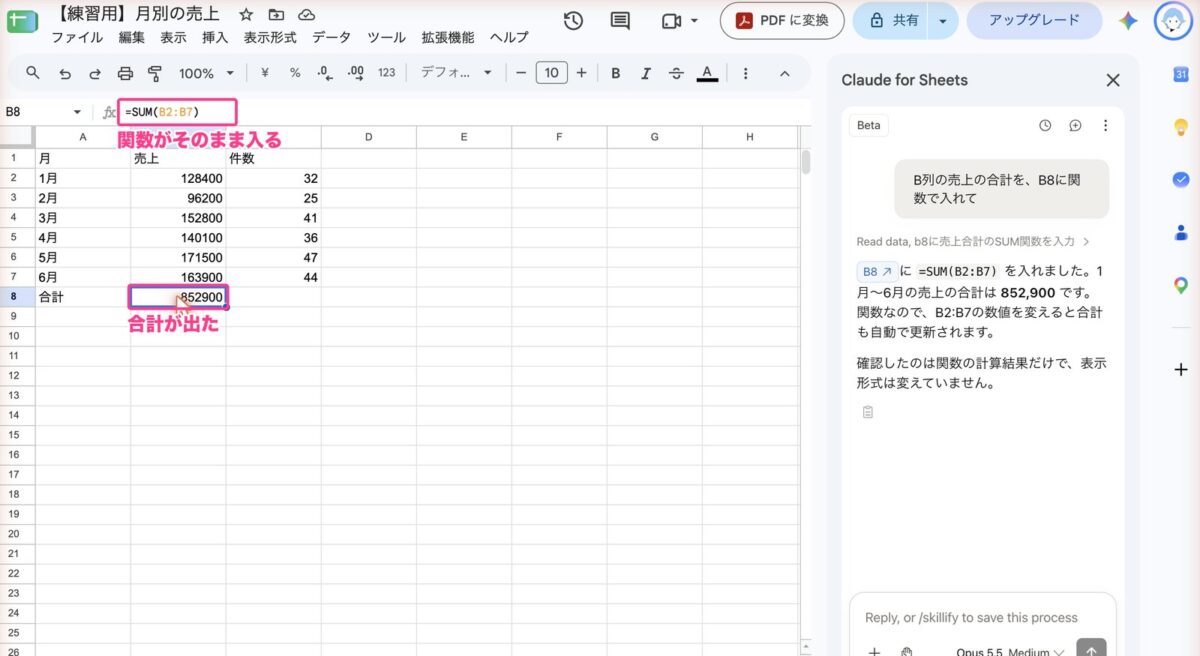Increase the font size
1200x656 pixels.
pos(581,73)
